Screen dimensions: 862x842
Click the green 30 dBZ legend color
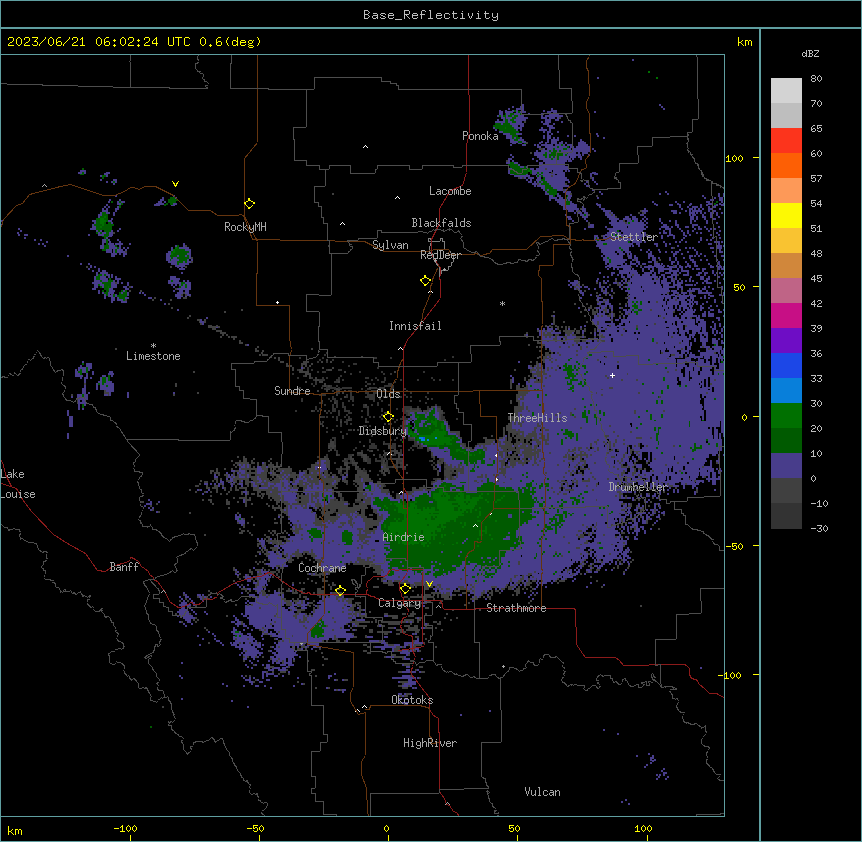[x=786, y=416]
